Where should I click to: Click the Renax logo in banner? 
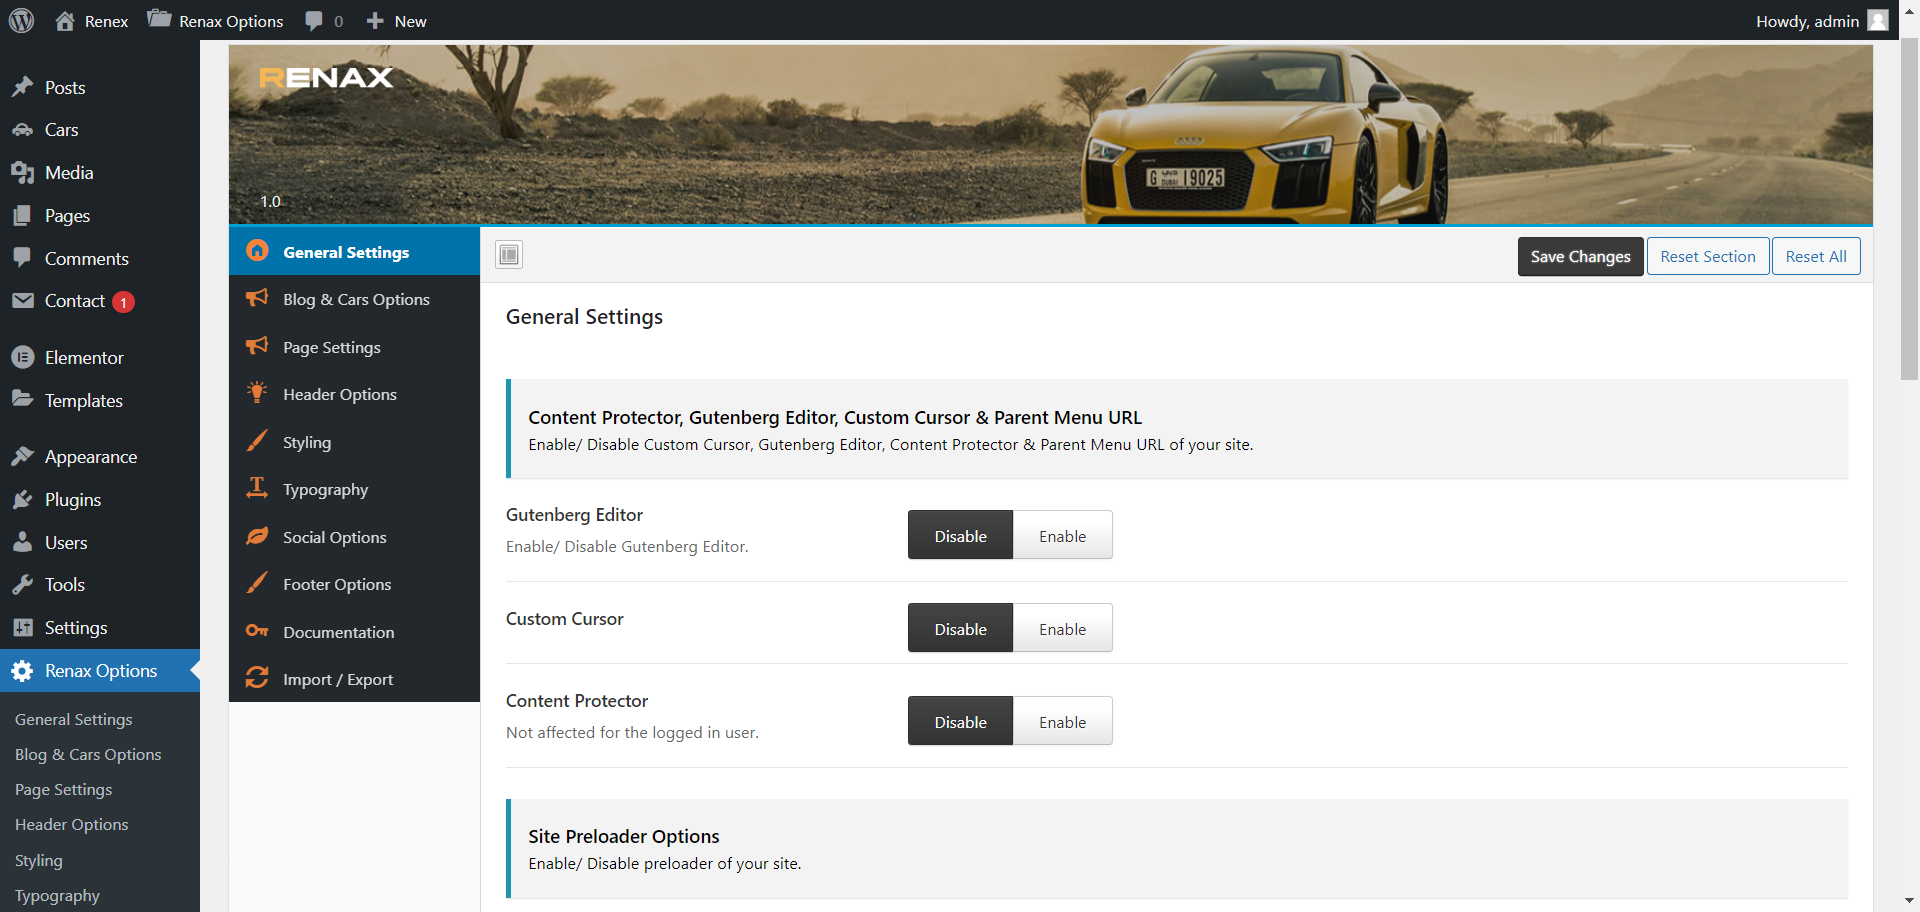(326, 77)
